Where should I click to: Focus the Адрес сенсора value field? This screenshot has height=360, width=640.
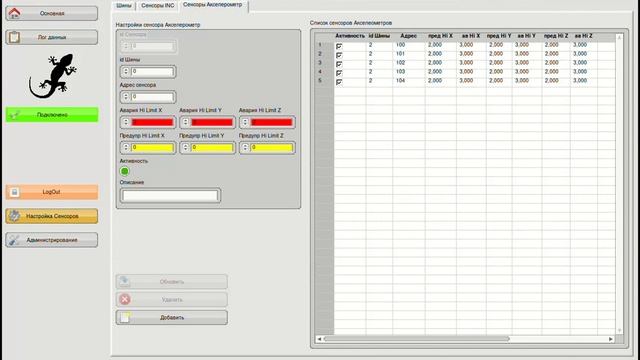pyautogui.click(x=152, y=97)
